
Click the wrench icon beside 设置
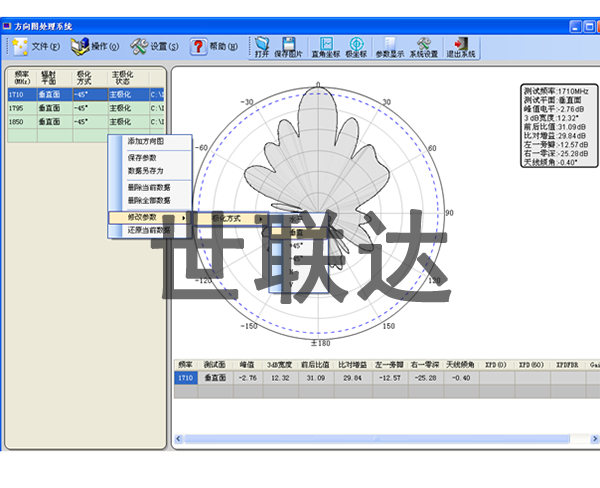[x=139, y=47]
